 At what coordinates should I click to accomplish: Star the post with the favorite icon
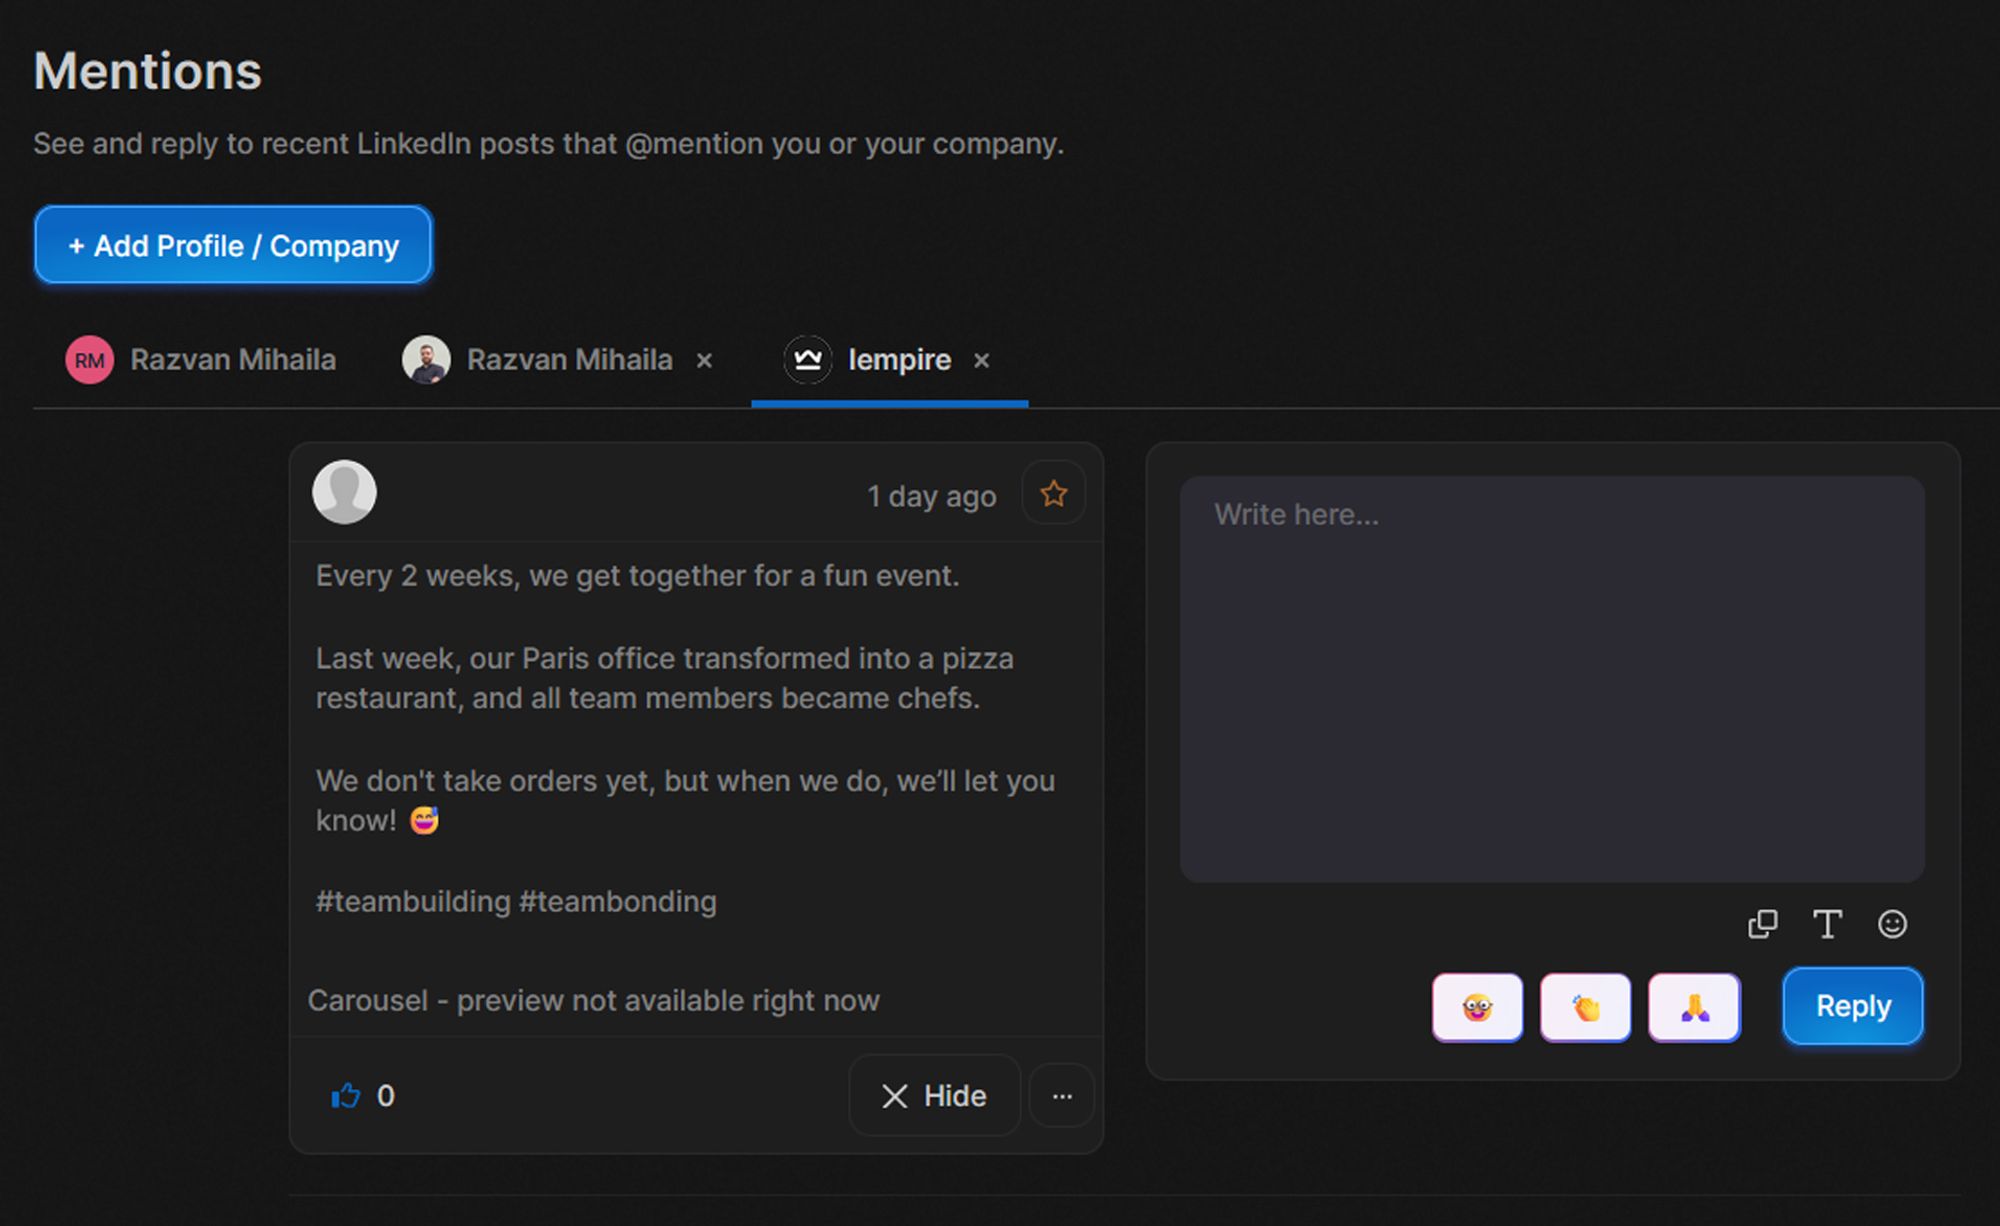(x=1054, y=493)
